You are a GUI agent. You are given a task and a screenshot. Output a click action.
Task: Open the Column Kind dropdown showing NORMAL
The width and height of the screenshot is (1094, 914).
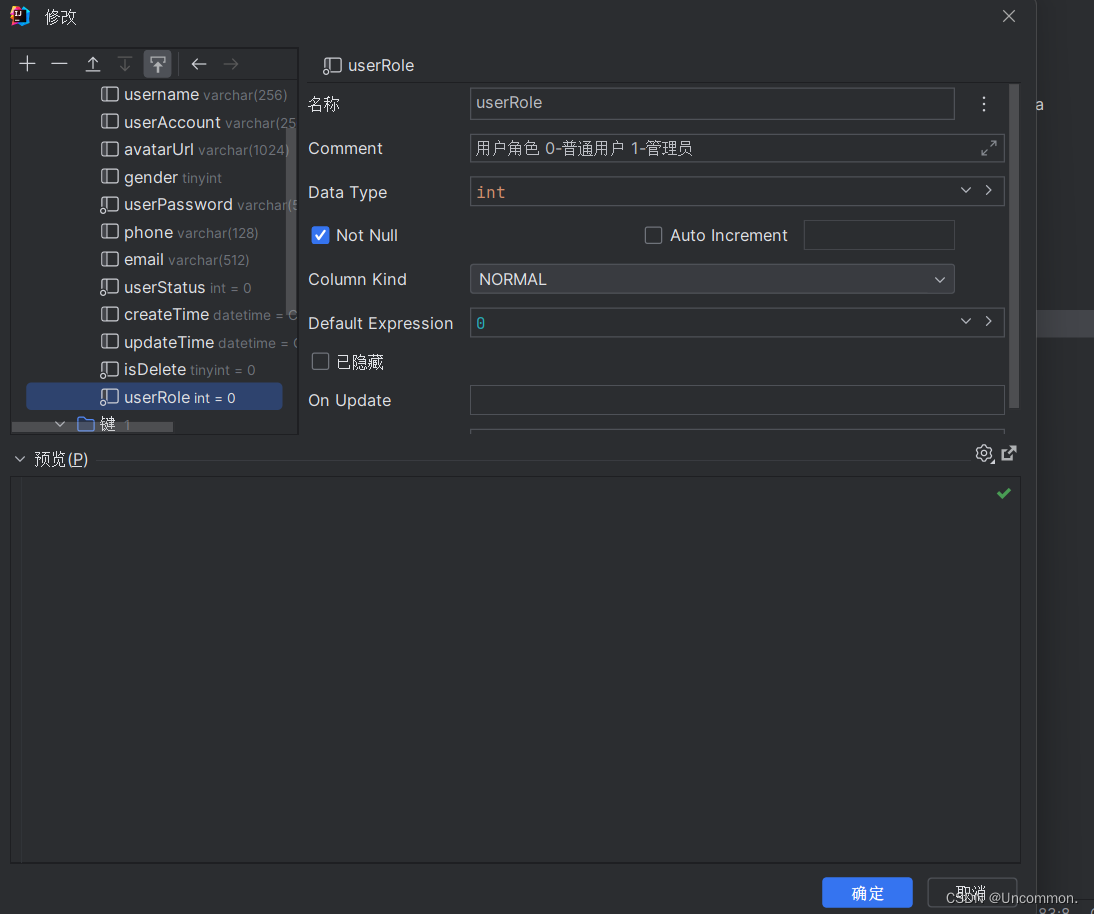pyautogui.click(x=939, y=279)
